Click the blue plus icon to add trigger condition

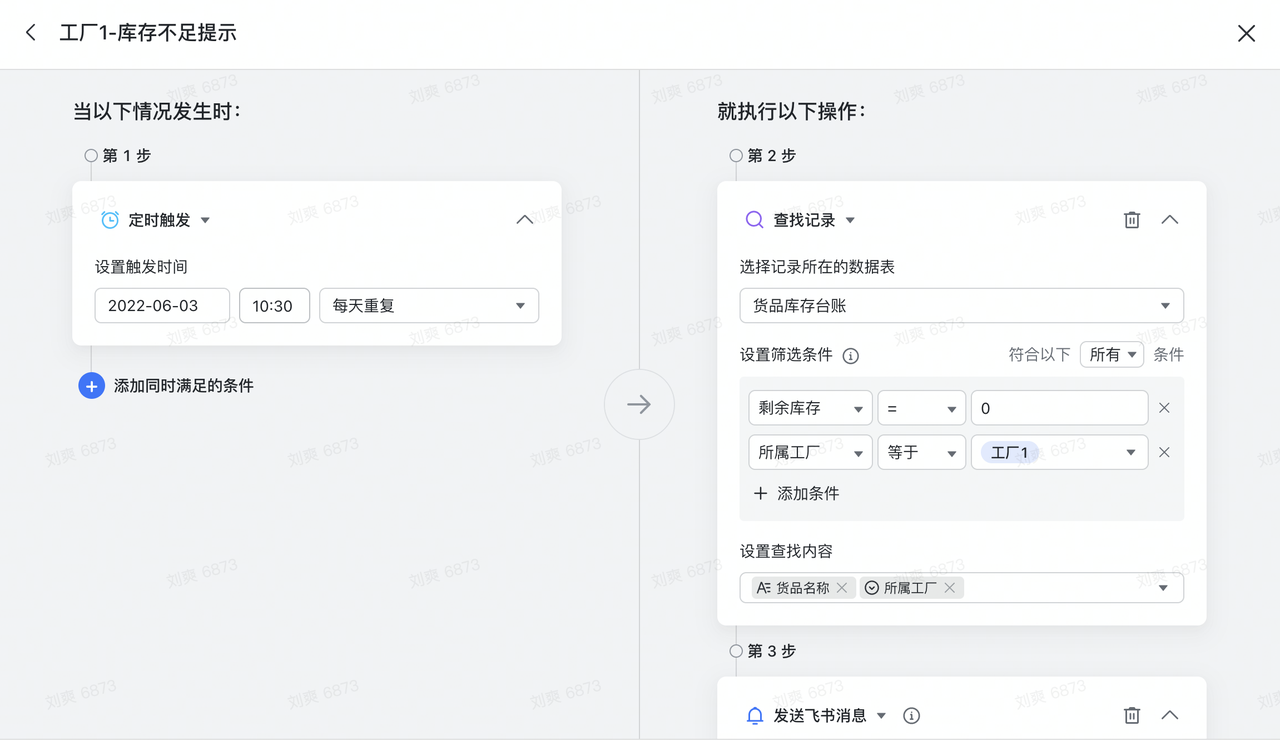click(91, 385)
